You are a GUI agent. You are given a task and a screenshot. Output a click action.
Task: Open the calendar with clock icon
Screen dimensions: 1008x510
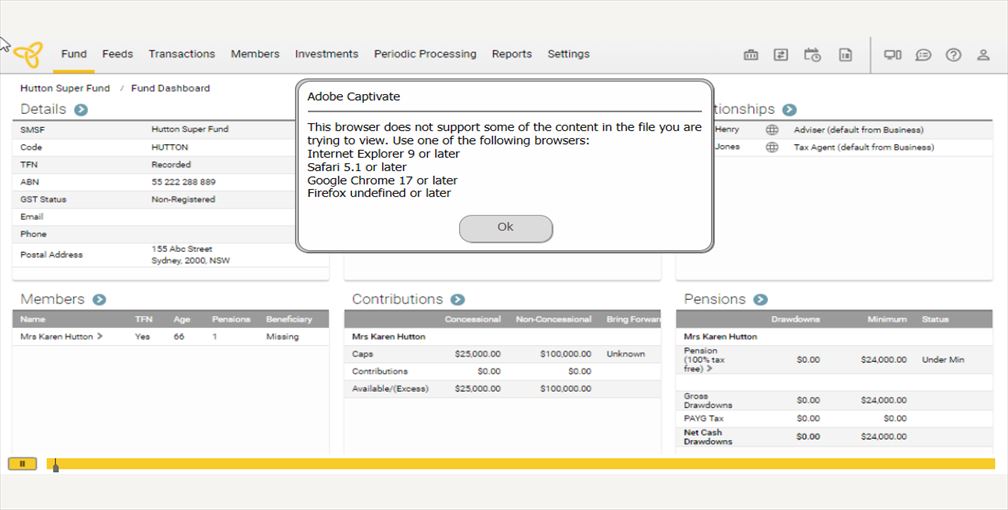813,55
